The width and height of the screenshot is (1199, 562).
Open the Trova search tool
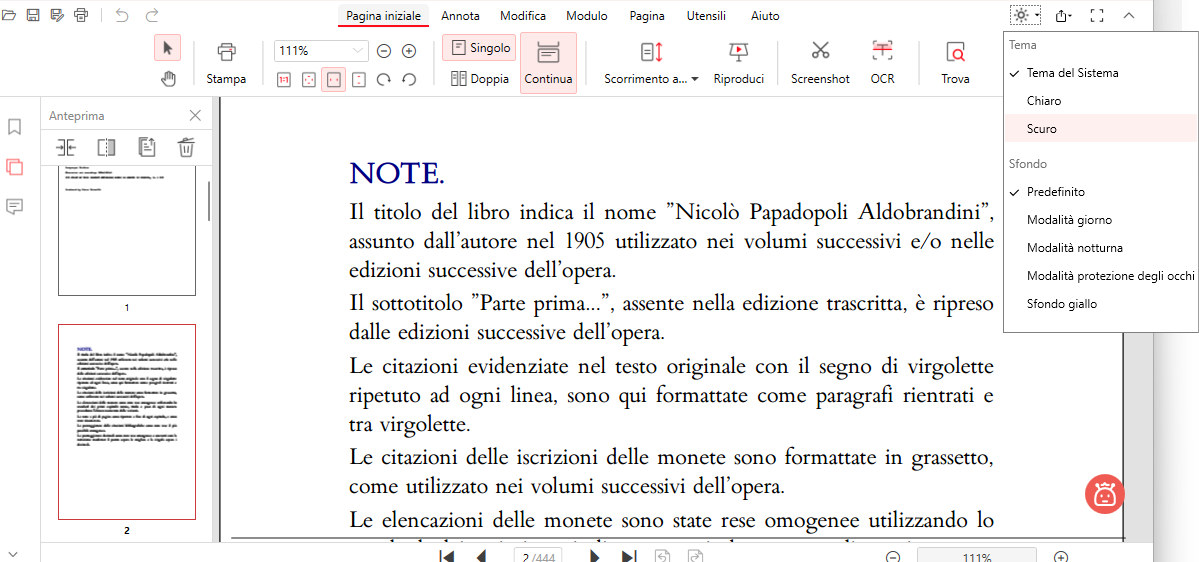[x=955, y=52]
